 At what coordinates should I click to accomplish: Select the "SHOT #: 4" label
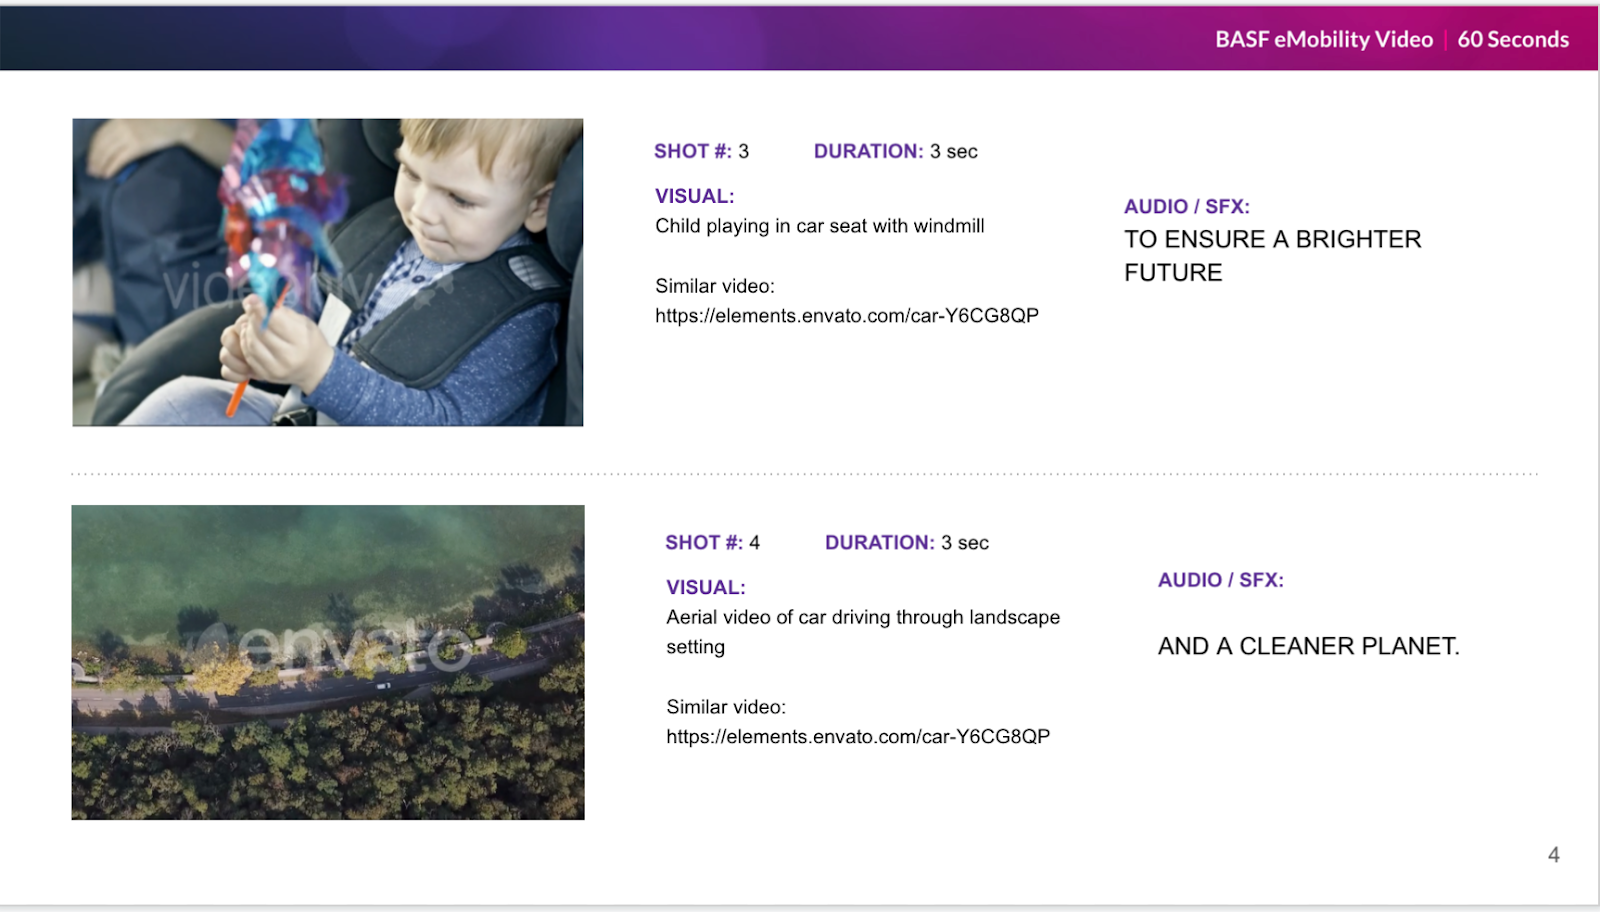(x=712, y=543)
